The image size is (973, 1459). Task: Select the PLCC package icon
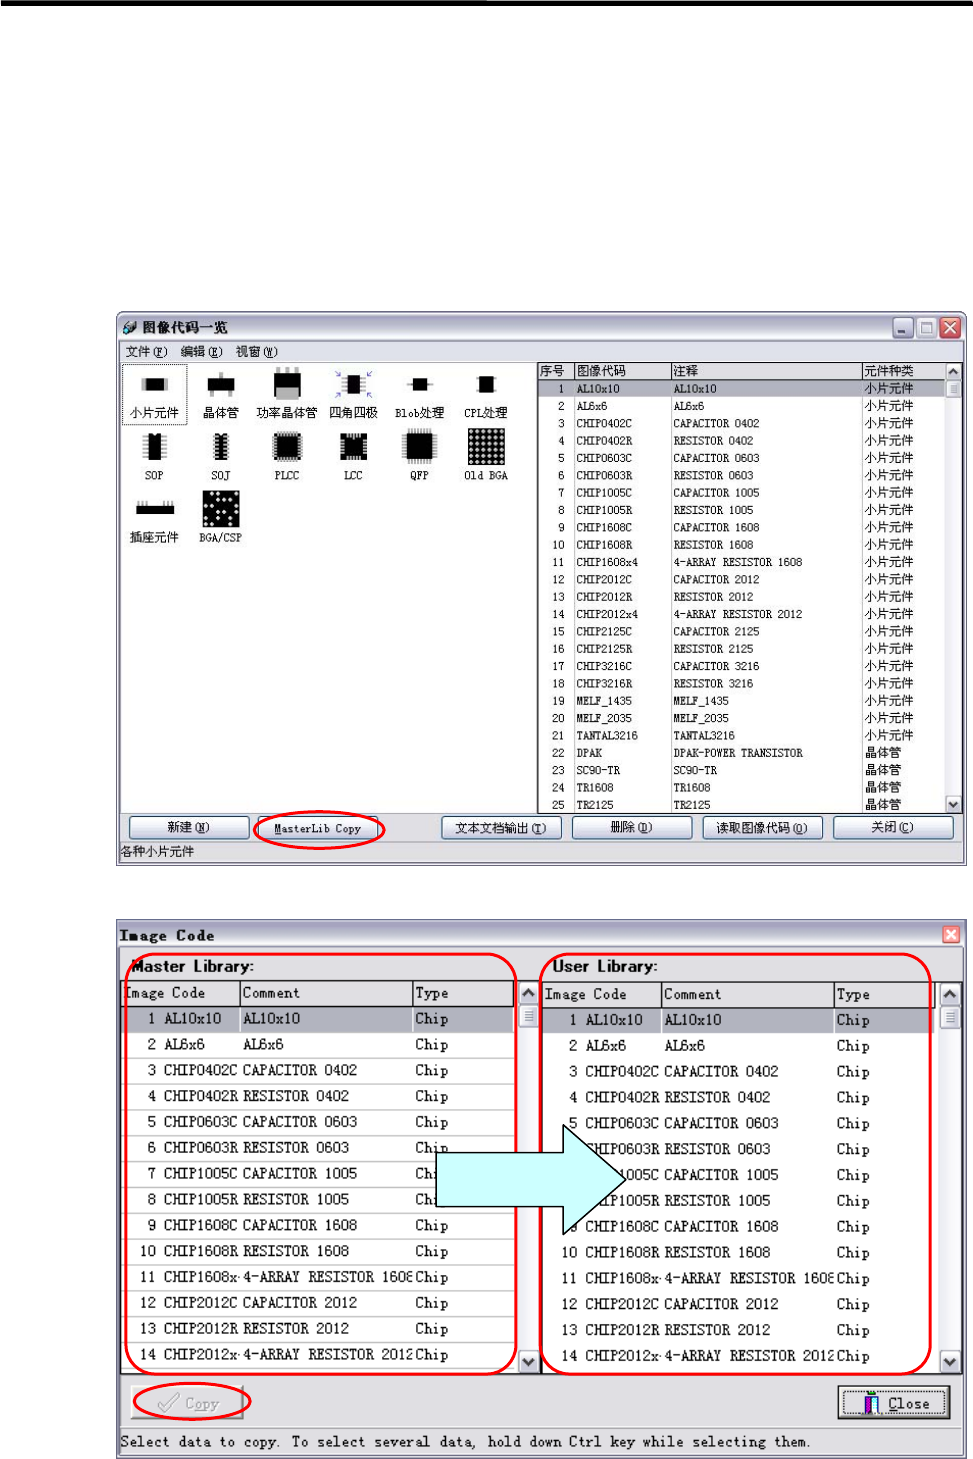287,456
